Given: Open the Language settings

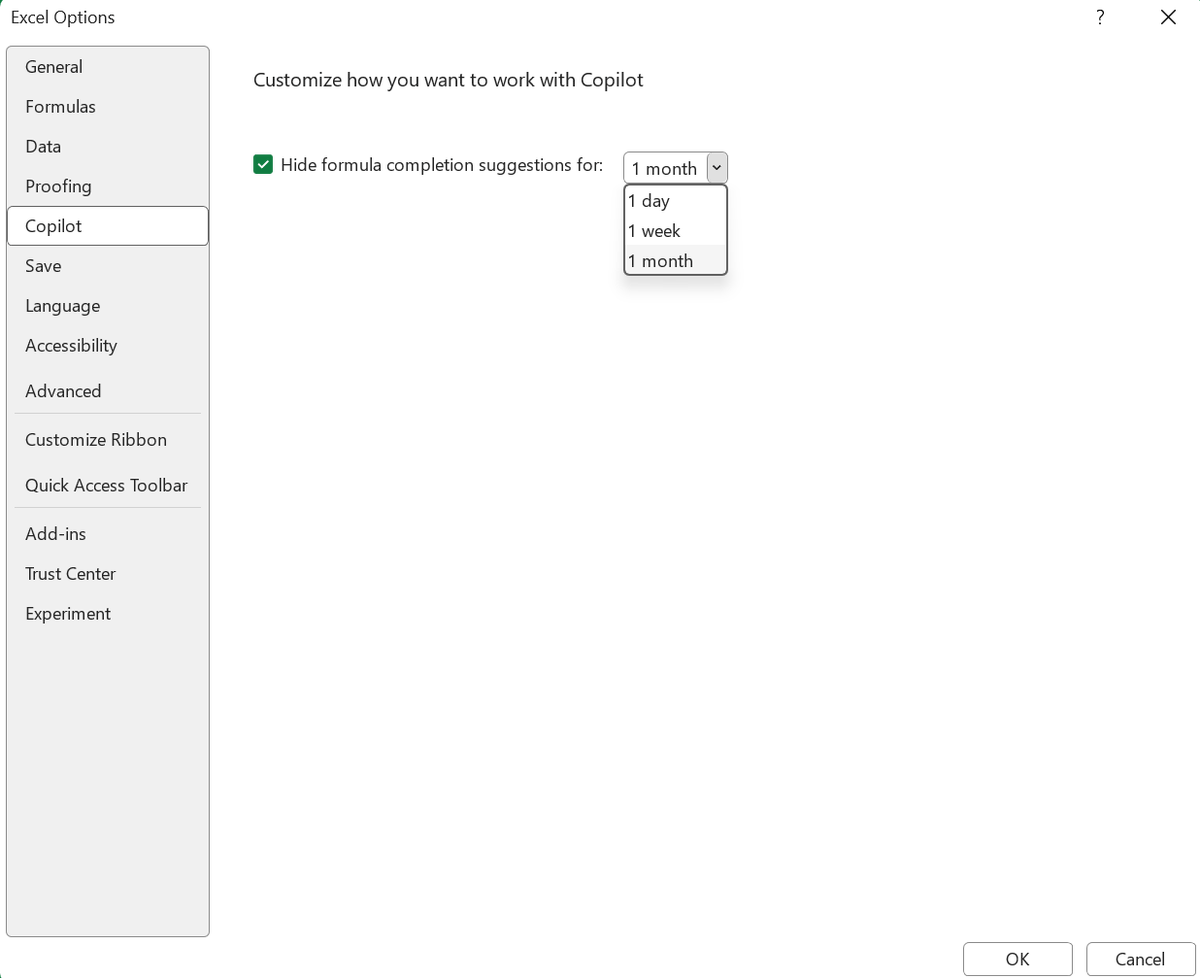Looking at the screenshot, I should click(x=107, y=306).
